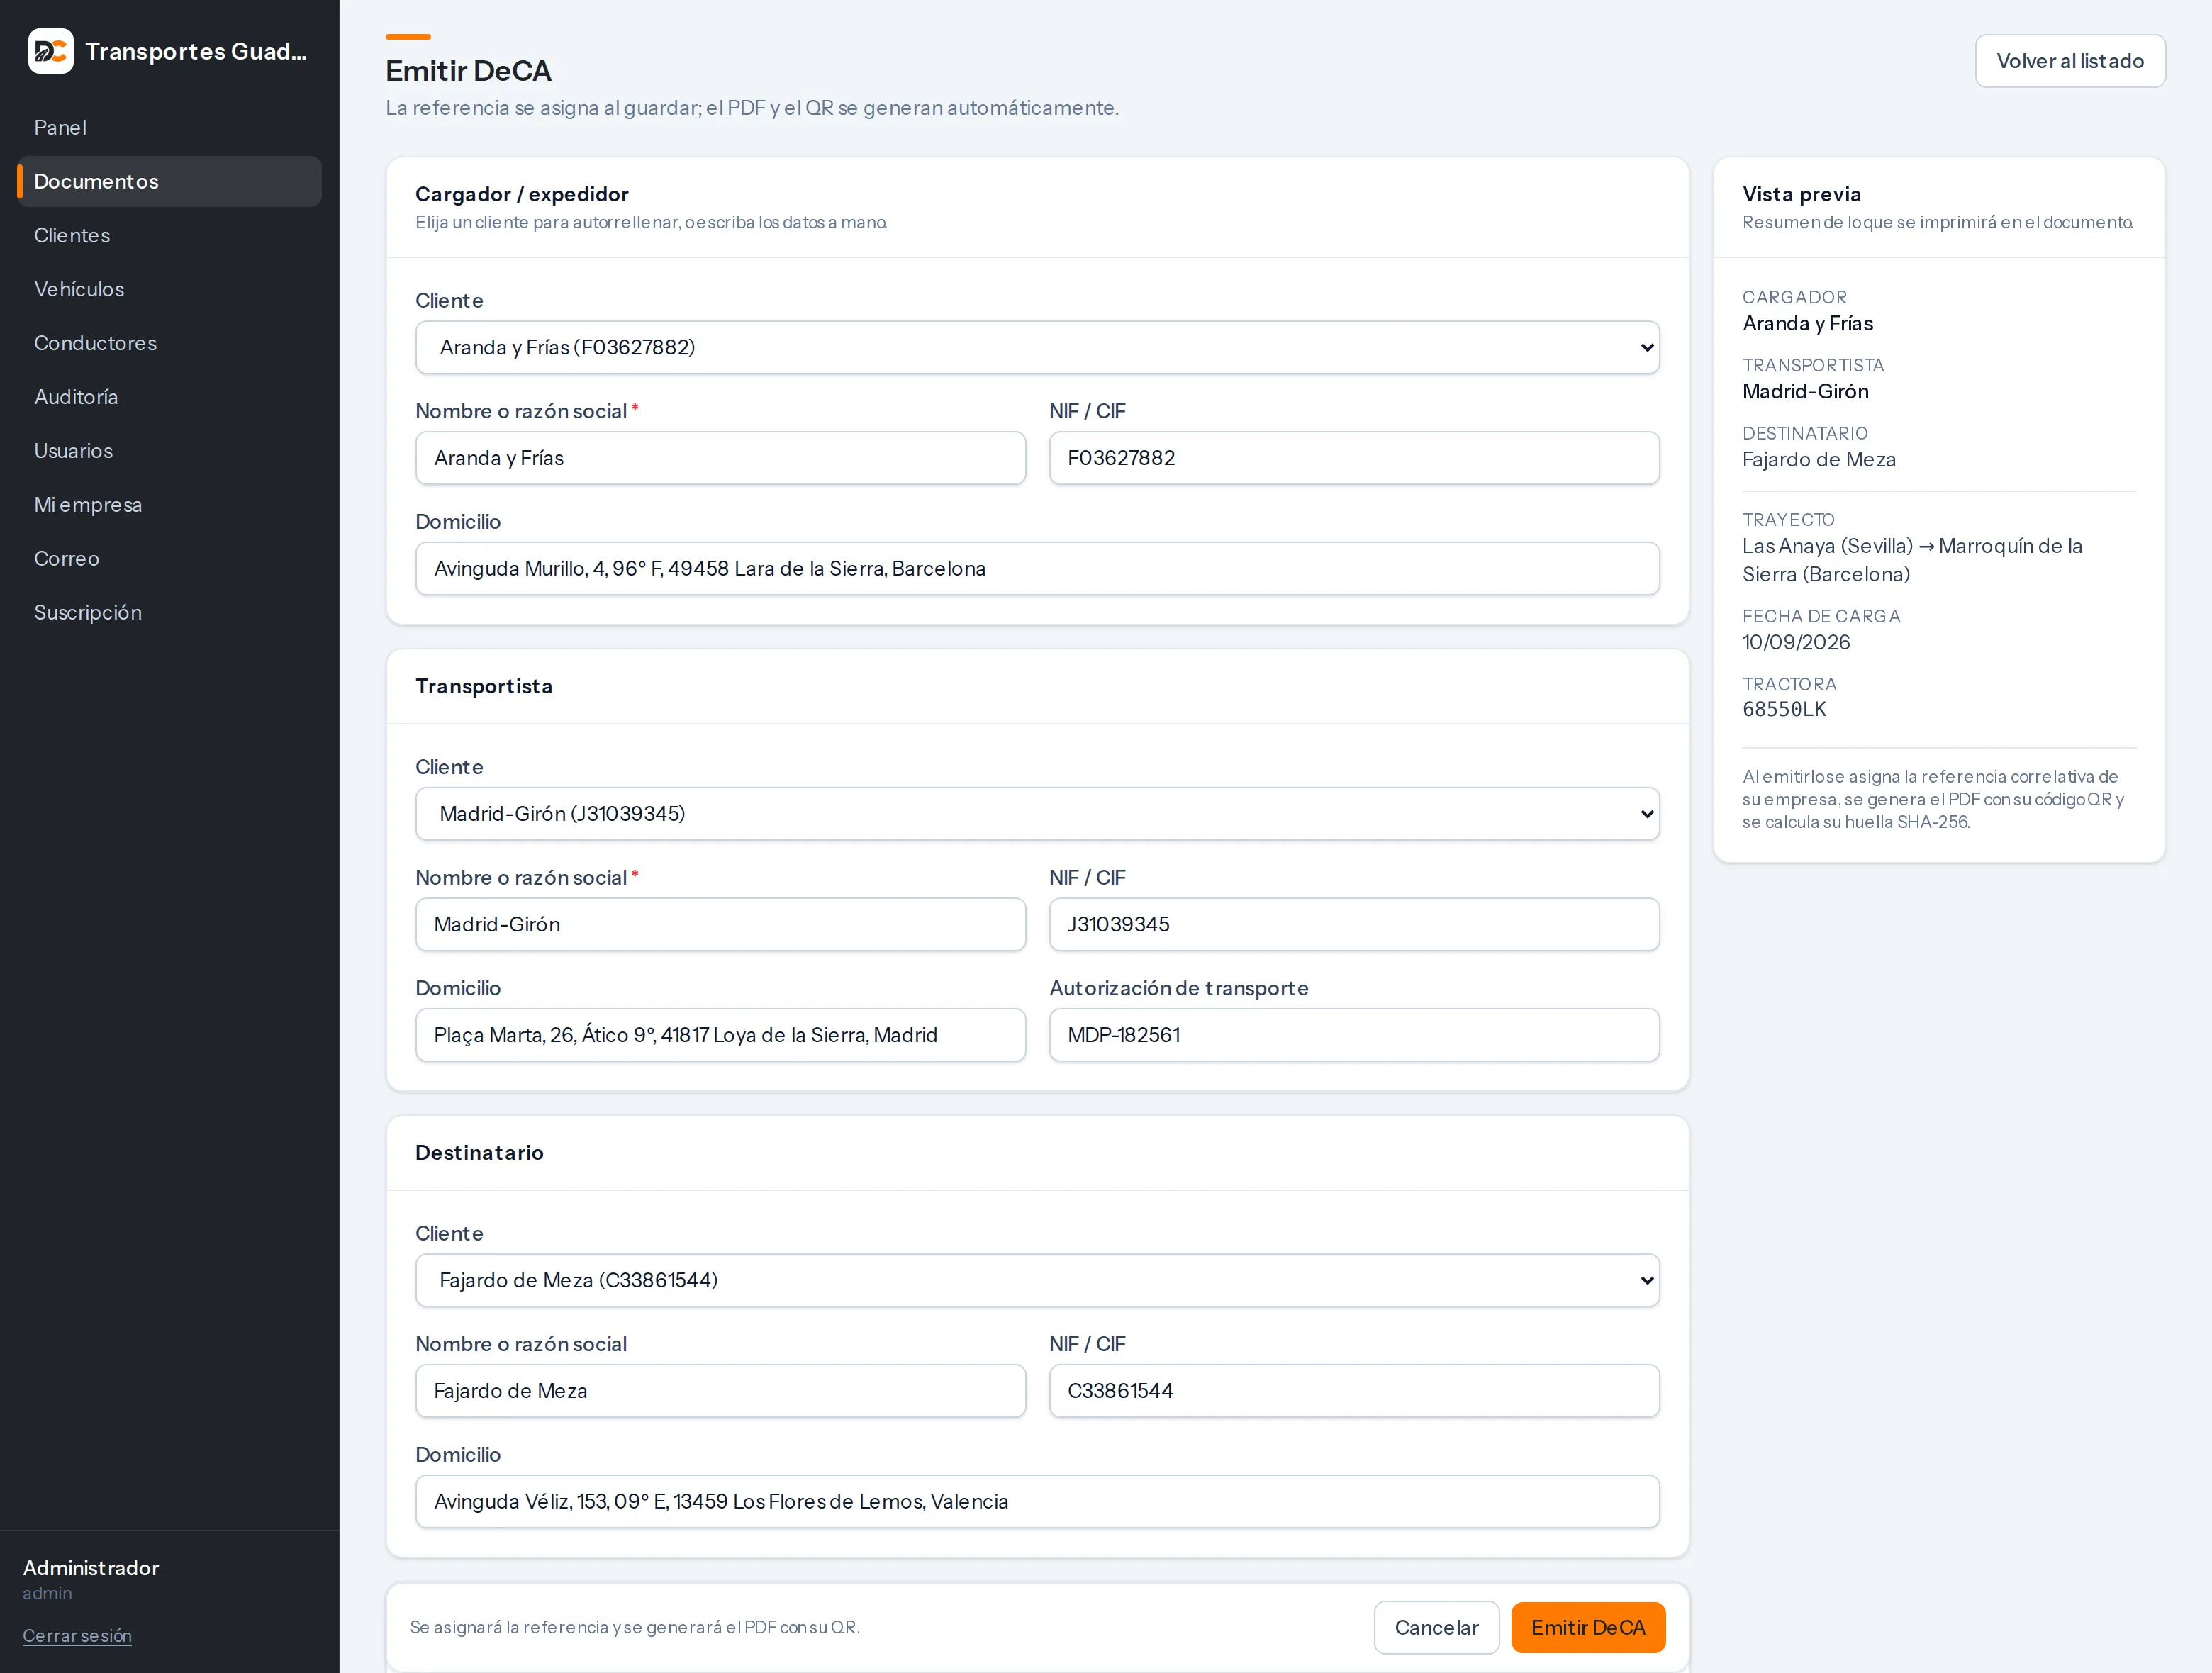Expand the Cargador Cliente dropdown
Screen dimensions: 2212x1673
click(x=1037, y=347)
